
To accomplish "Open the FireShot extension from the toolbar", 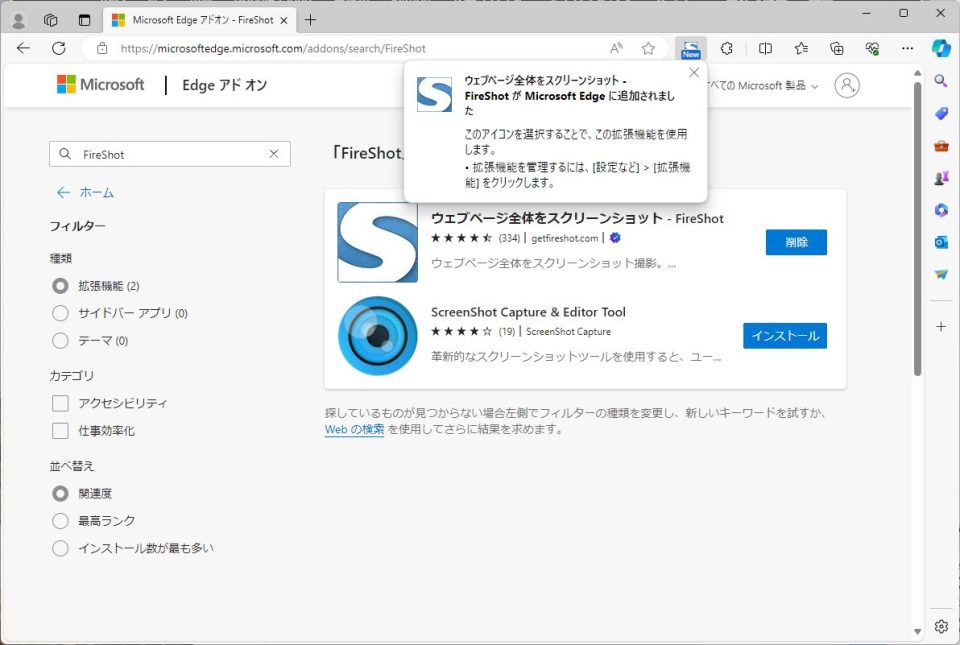I will (x=691, y=47).
